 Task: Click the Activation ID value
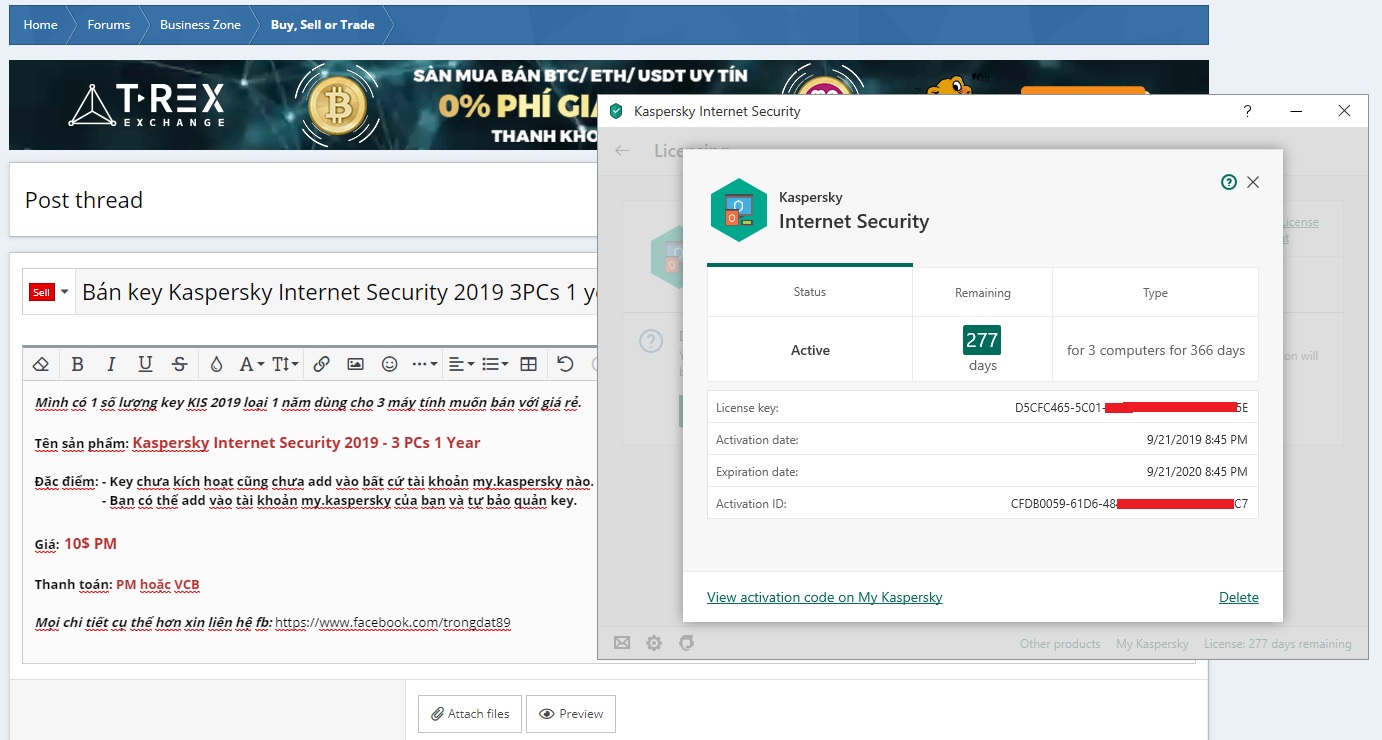click(x=1129, y=504)
